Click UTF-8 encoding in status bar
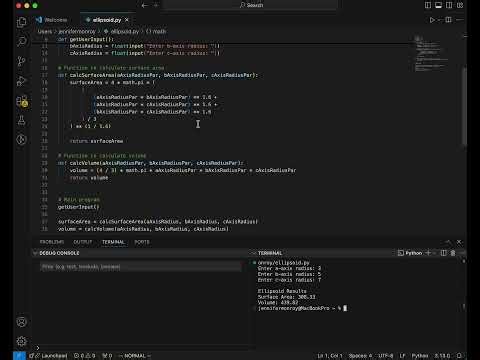This screenshot has height=360, width=480. tap(386, 356)
